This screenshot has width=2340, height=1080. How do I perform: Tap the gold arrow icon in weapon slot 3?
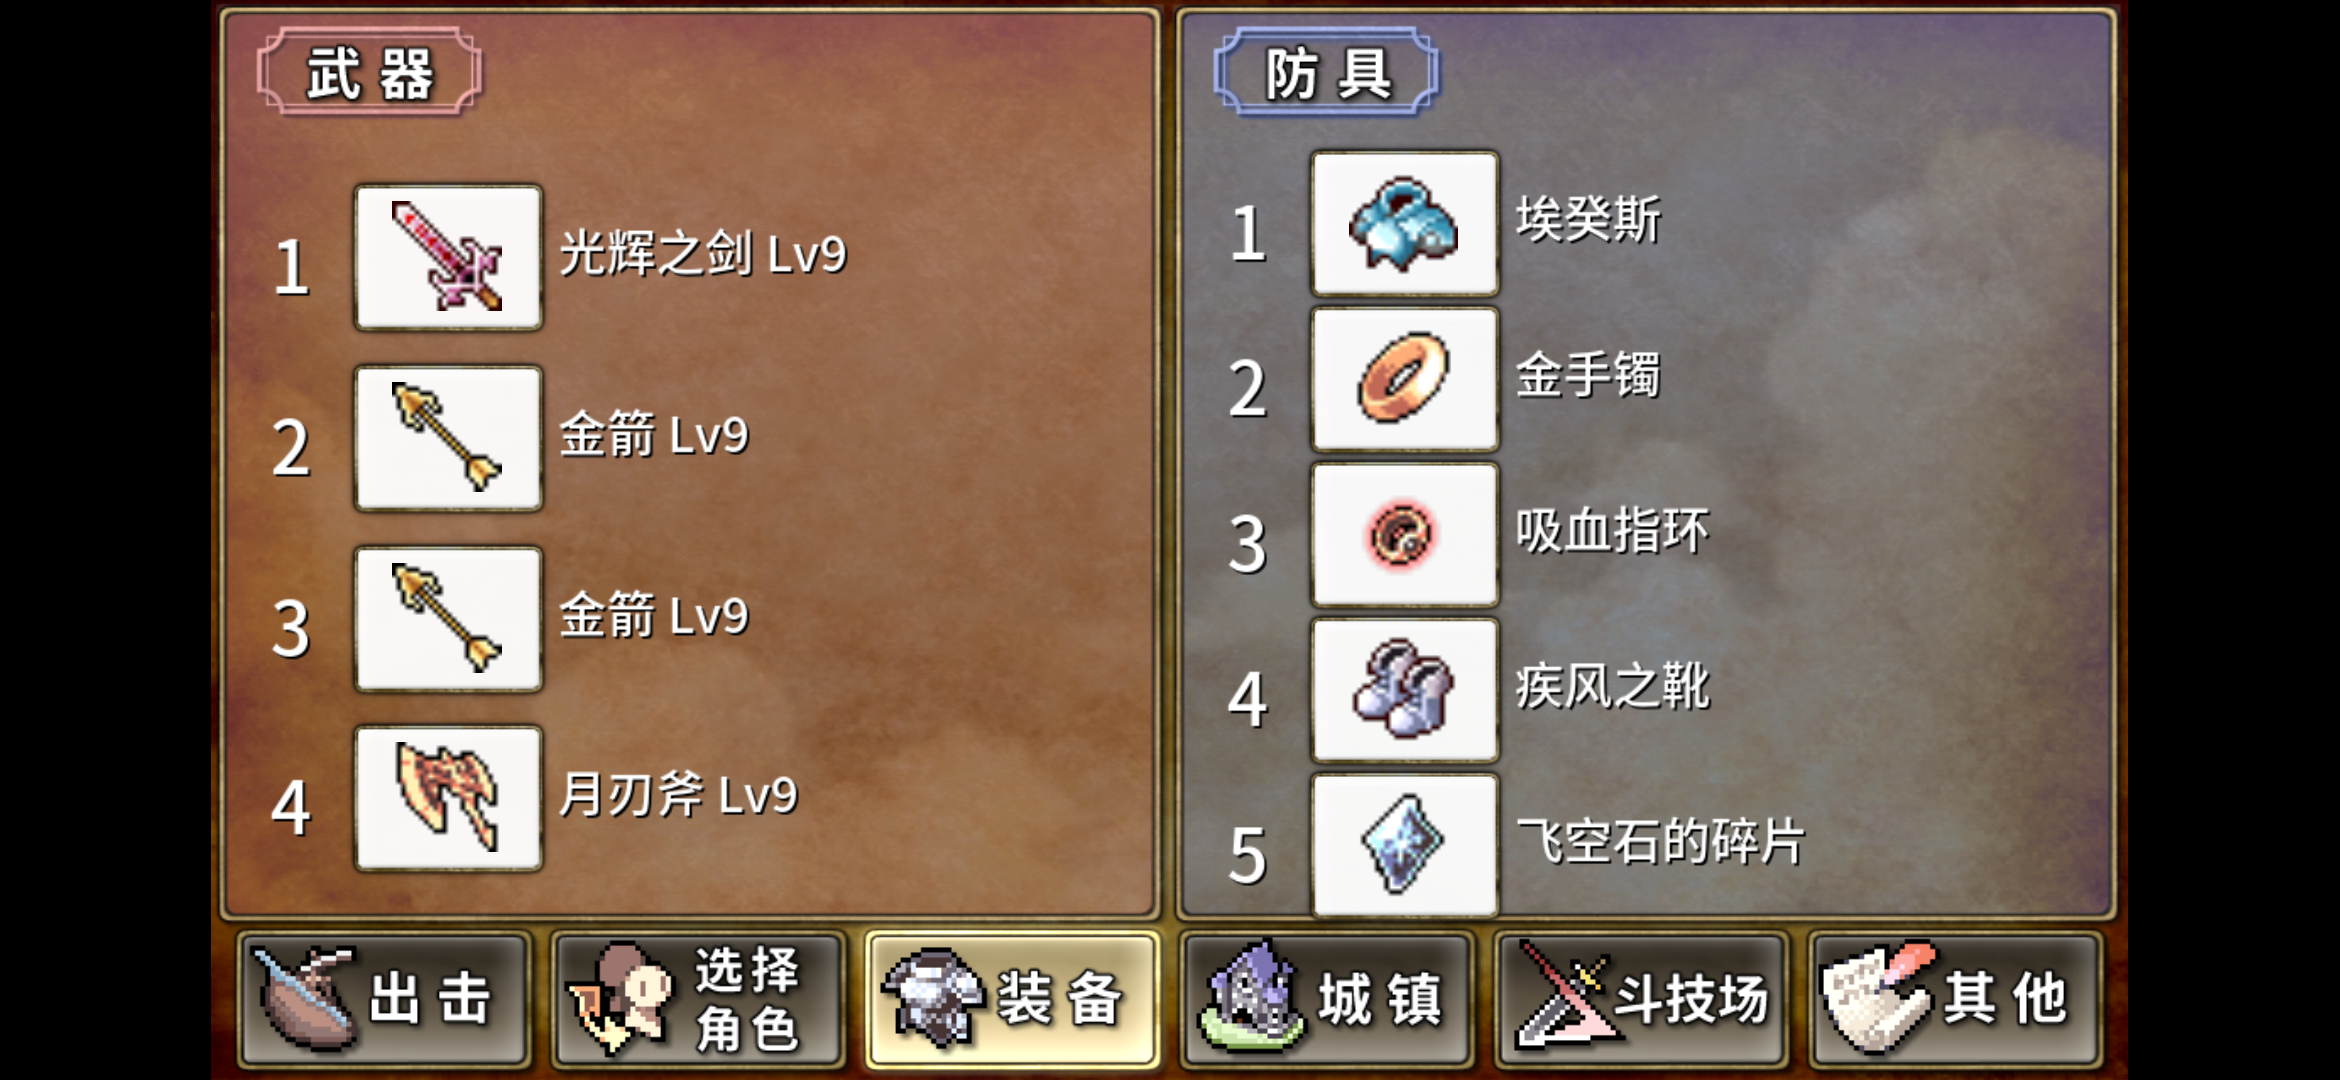coord(448,619)
